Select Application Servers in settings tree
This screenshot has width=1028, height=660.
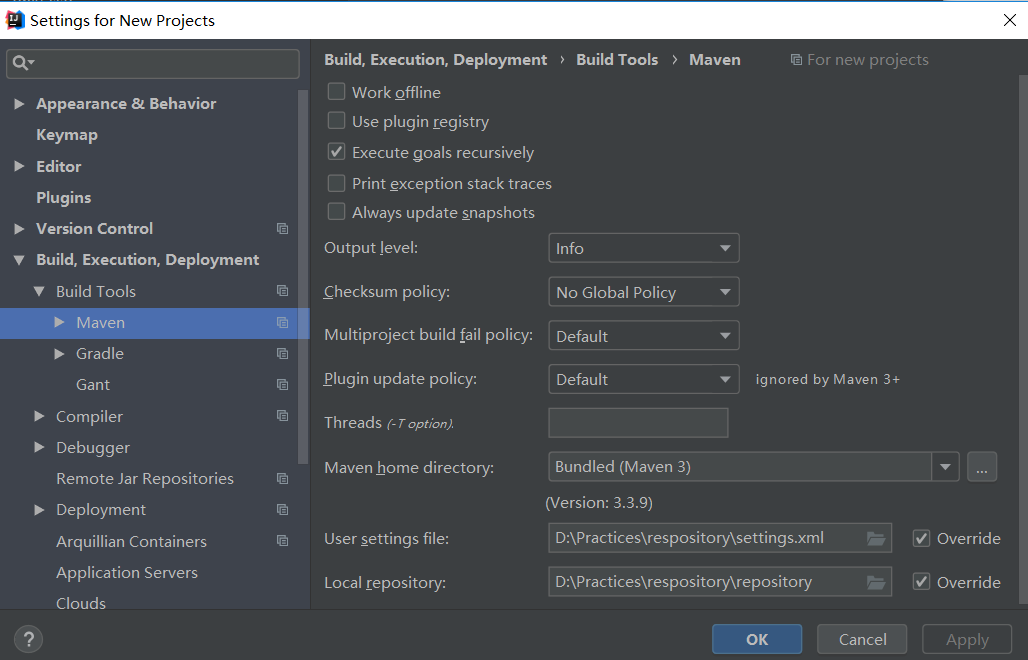click(127, 573)
